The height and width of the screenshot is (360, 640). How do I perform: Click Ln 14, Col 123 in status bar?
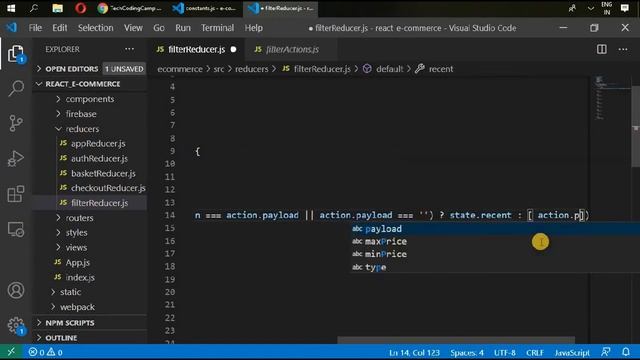(x=414, y=352)
